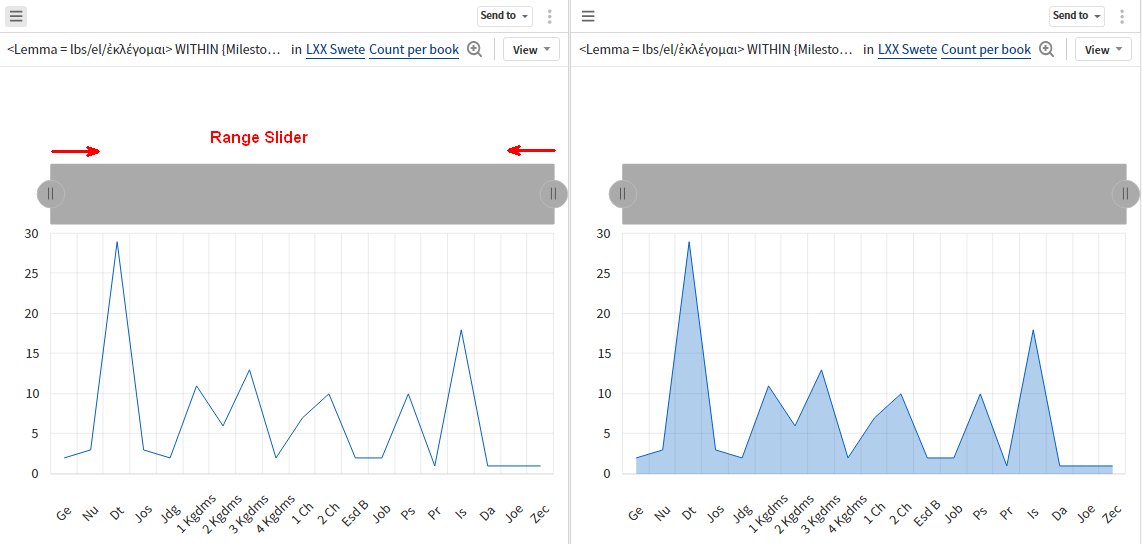Click the Joe axis label in right chart
The height and width of the screenshot is (544, 1142).
click(x=1086, y=513)
